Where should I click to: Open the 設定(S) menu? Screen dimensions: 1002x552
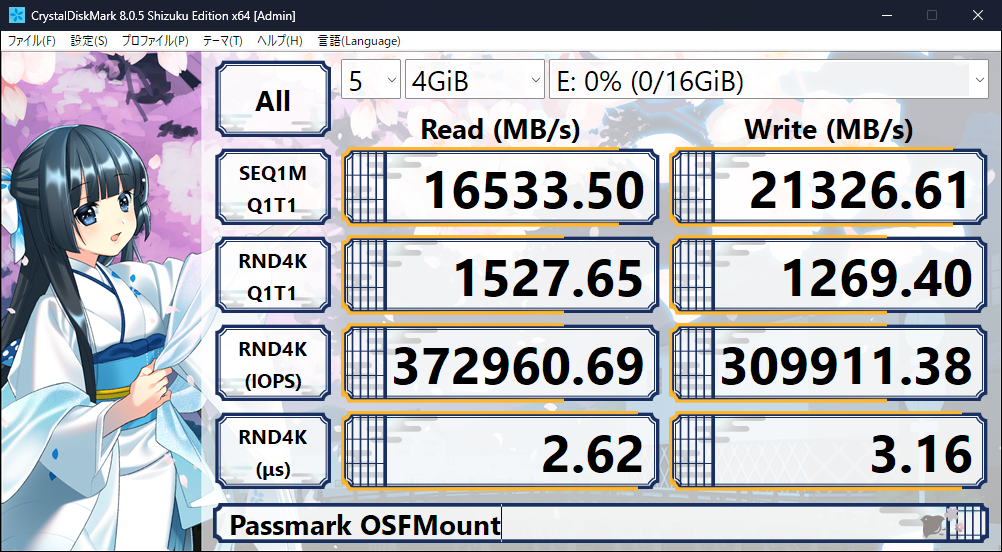pyautogui.click(x=89, y=41)
